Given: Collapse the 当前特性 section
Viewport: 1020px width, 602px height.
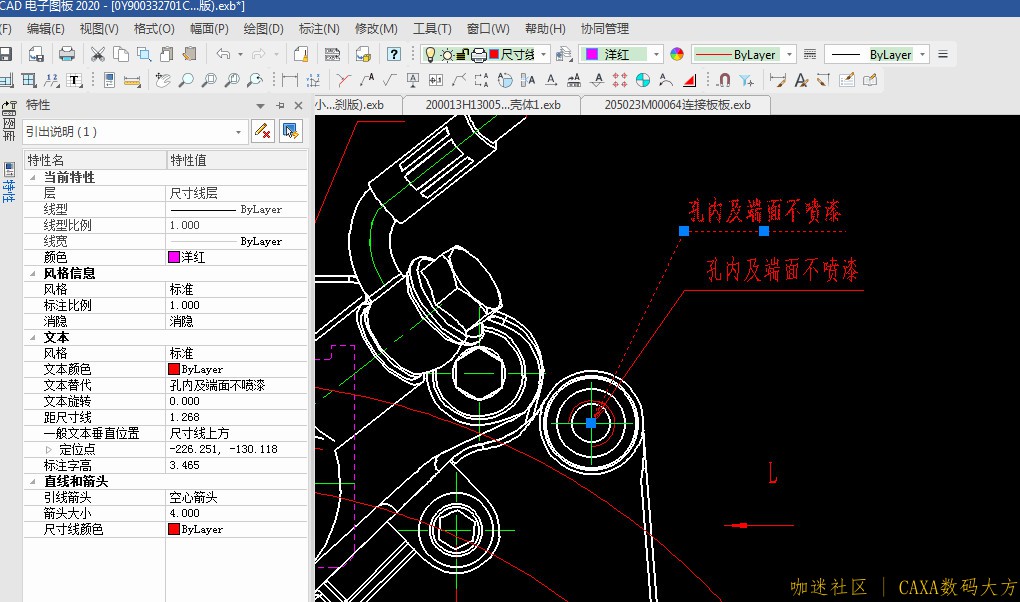Looking at the screenshot, I should tap(34, 177).
